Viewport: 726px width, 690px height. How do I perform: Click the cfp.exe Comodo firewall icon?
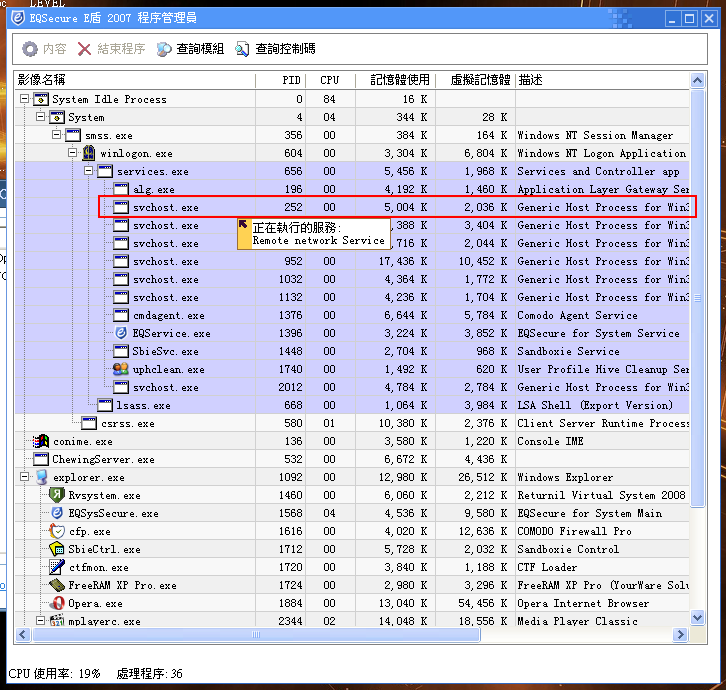coord(57,531)
